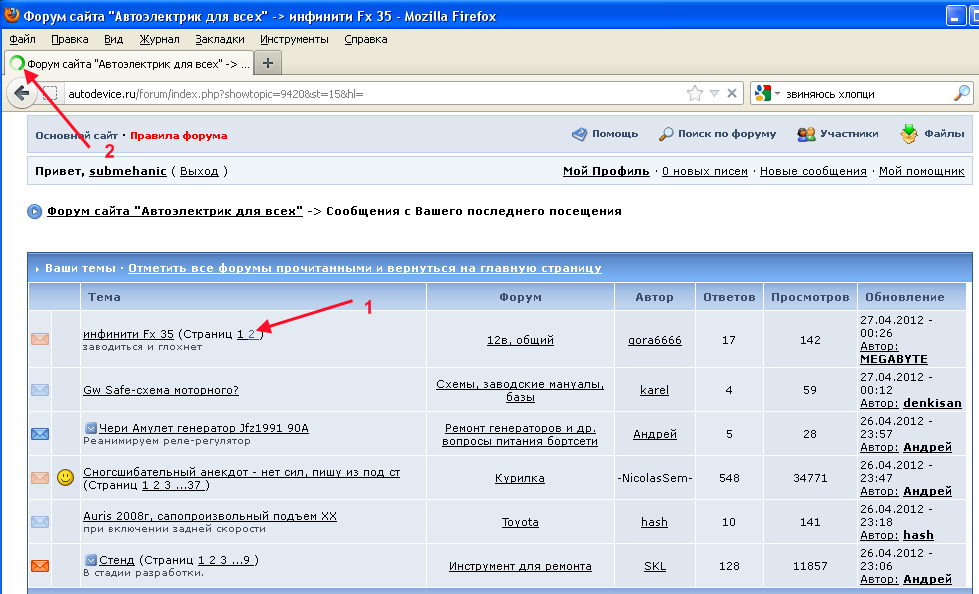
Task: Click the Помощь help icon
Action: 579,134
